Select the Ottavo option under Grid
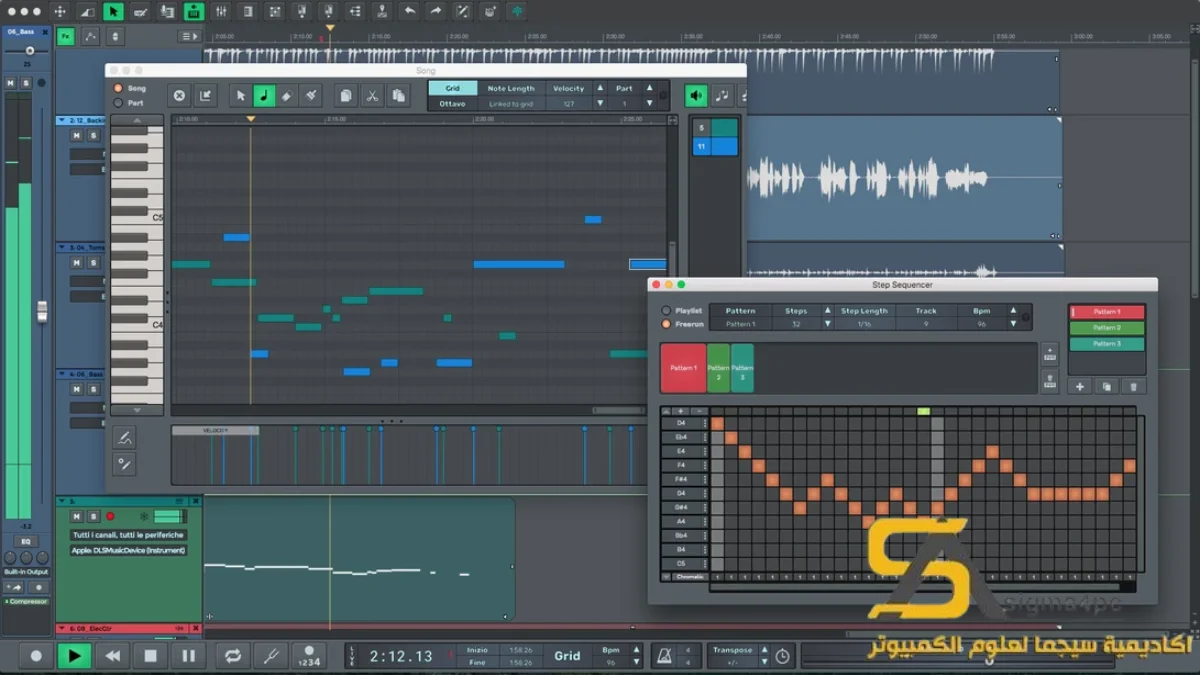Screen dimensions: 1200x675 [453, 103]
